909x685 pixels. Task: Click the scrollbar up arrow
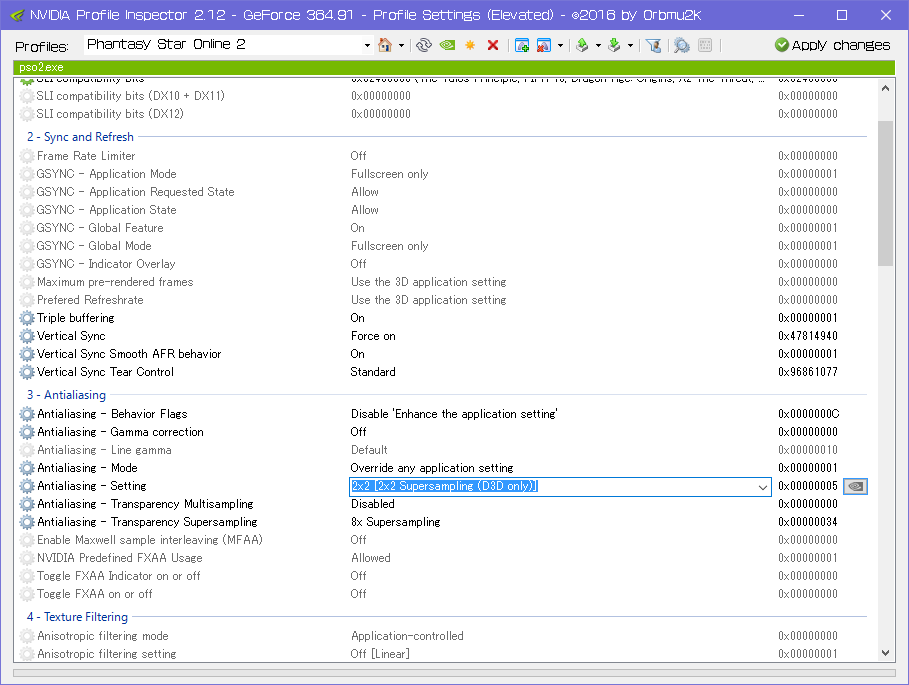click(x=885, y=89)
